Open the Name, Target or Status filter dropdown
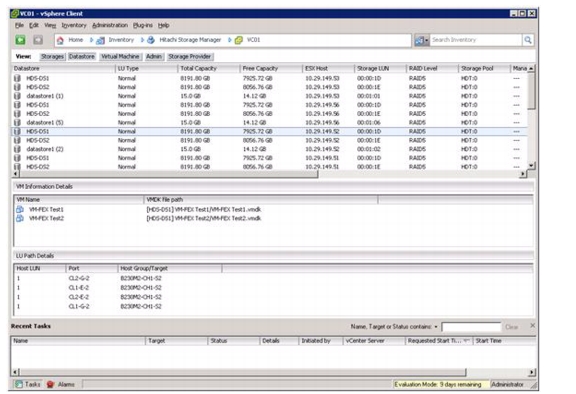576x394 pixels. tap(436, 326)
